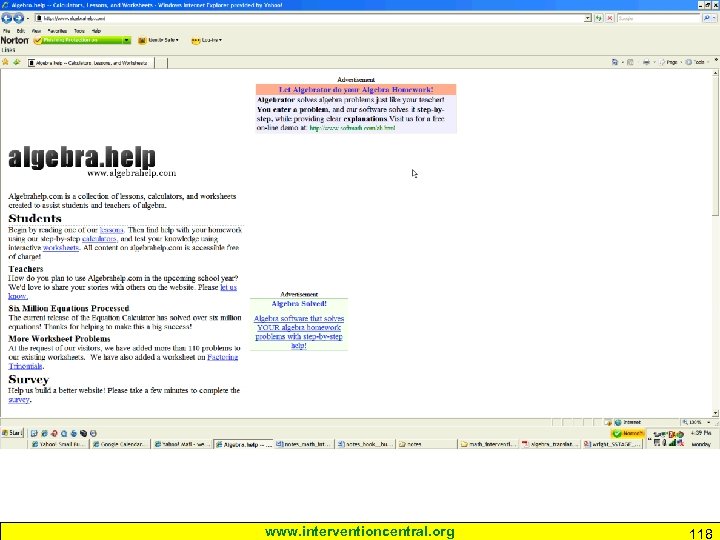This screenshot has height=540, width=720.
Task: Click the algebra software step-by-step help ad link
Action: click(x=299, y=332)
